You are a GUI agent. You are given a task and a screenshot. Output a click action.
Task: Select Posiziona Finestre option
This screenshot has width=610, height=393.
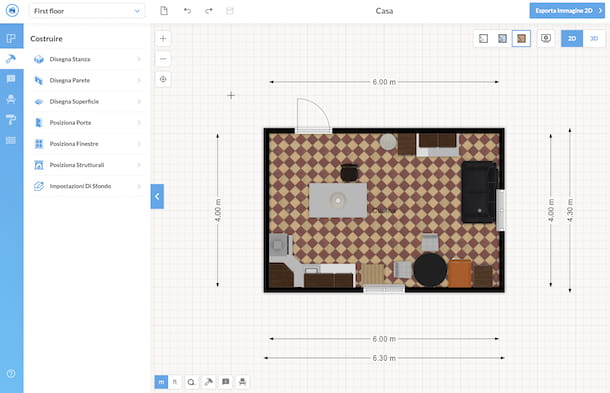(x=87, y=144)
